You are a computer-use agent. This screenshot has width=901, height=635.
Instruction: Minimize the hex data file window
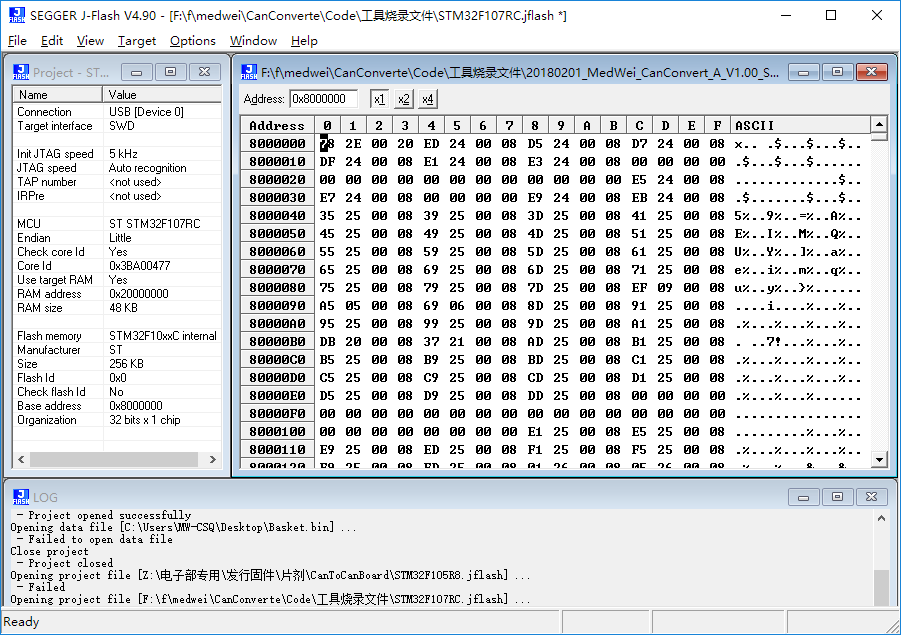[804, 72]
